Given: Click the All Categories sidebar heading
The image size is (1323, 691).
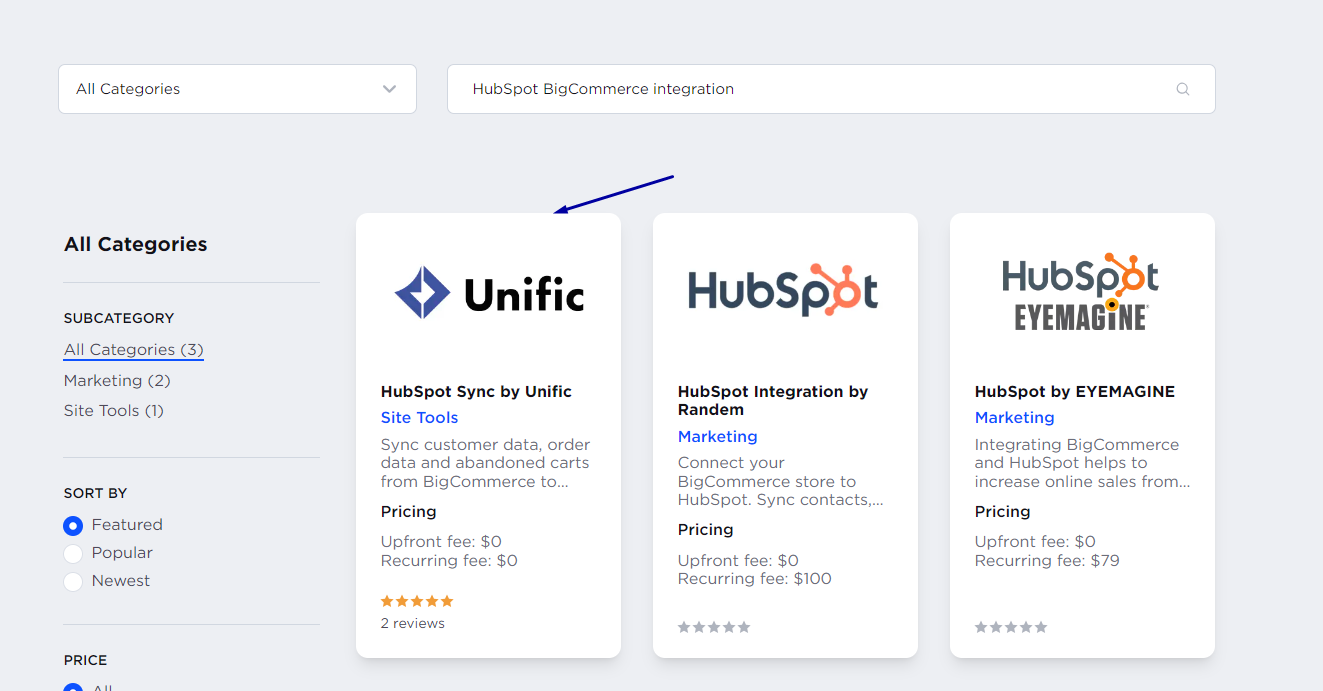Looking at the screenshot, I should [x=136, y=245].
